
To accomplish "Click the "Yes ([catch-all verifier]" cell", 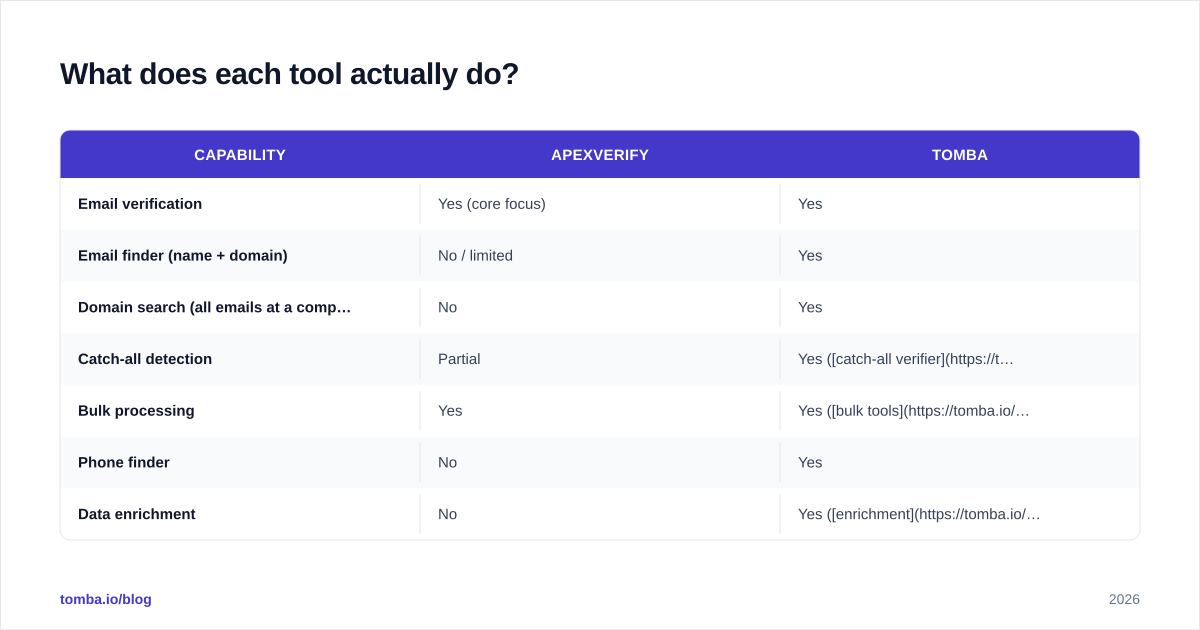I will click(x=906, y=359).
